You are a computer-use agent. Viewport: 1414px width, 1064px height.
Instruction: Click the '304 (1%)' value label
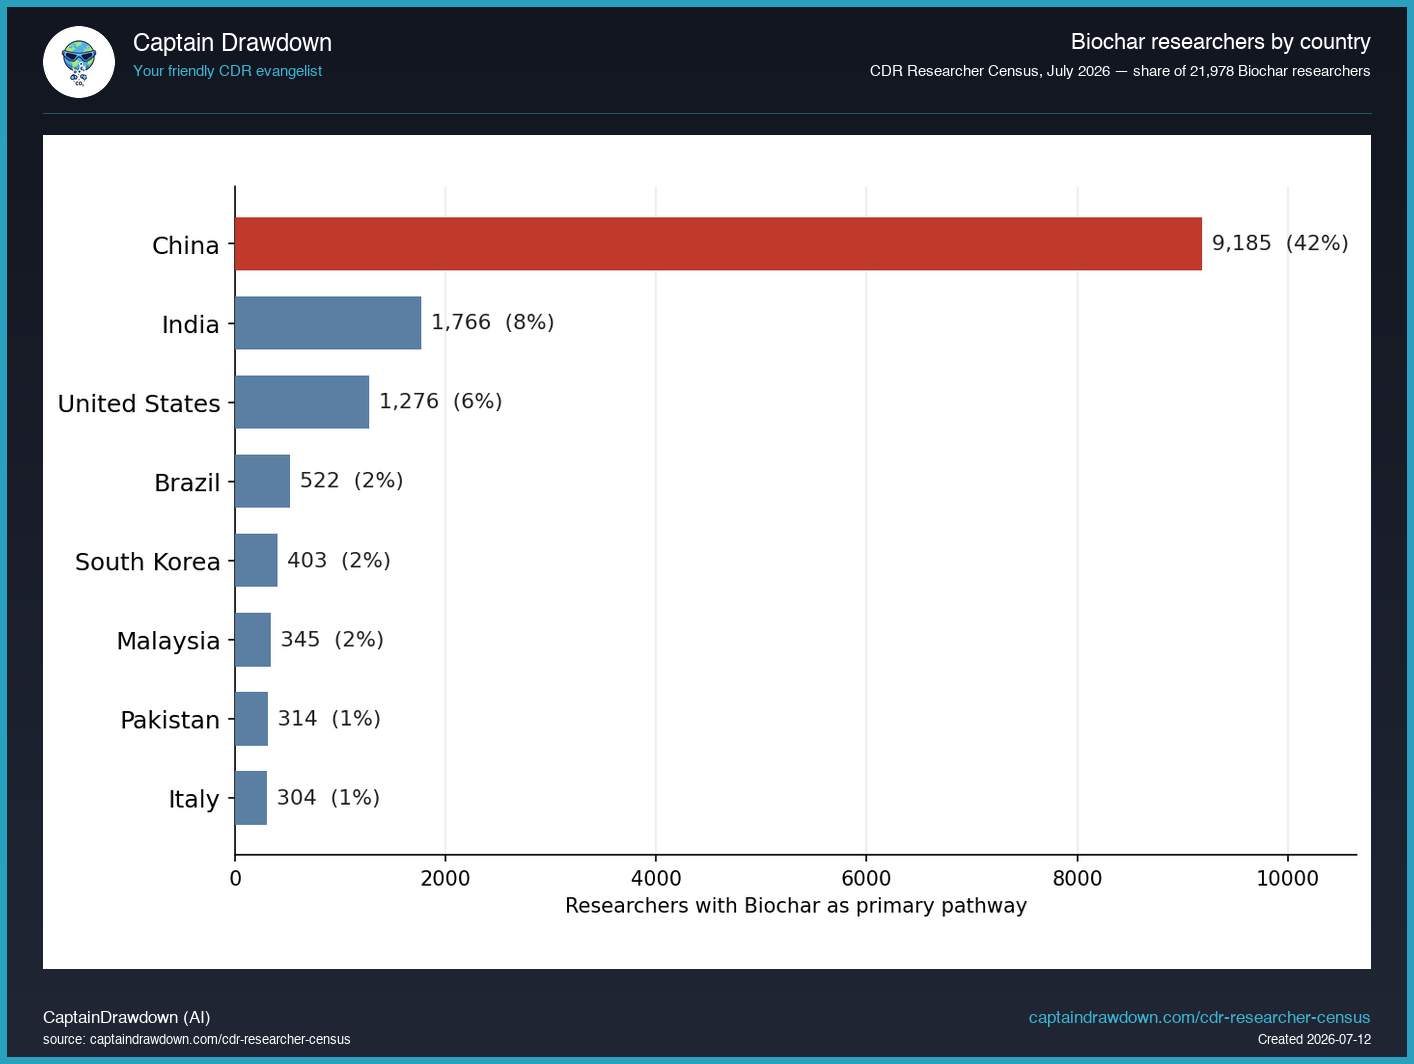pyautogui.click(x=328, y=797)
